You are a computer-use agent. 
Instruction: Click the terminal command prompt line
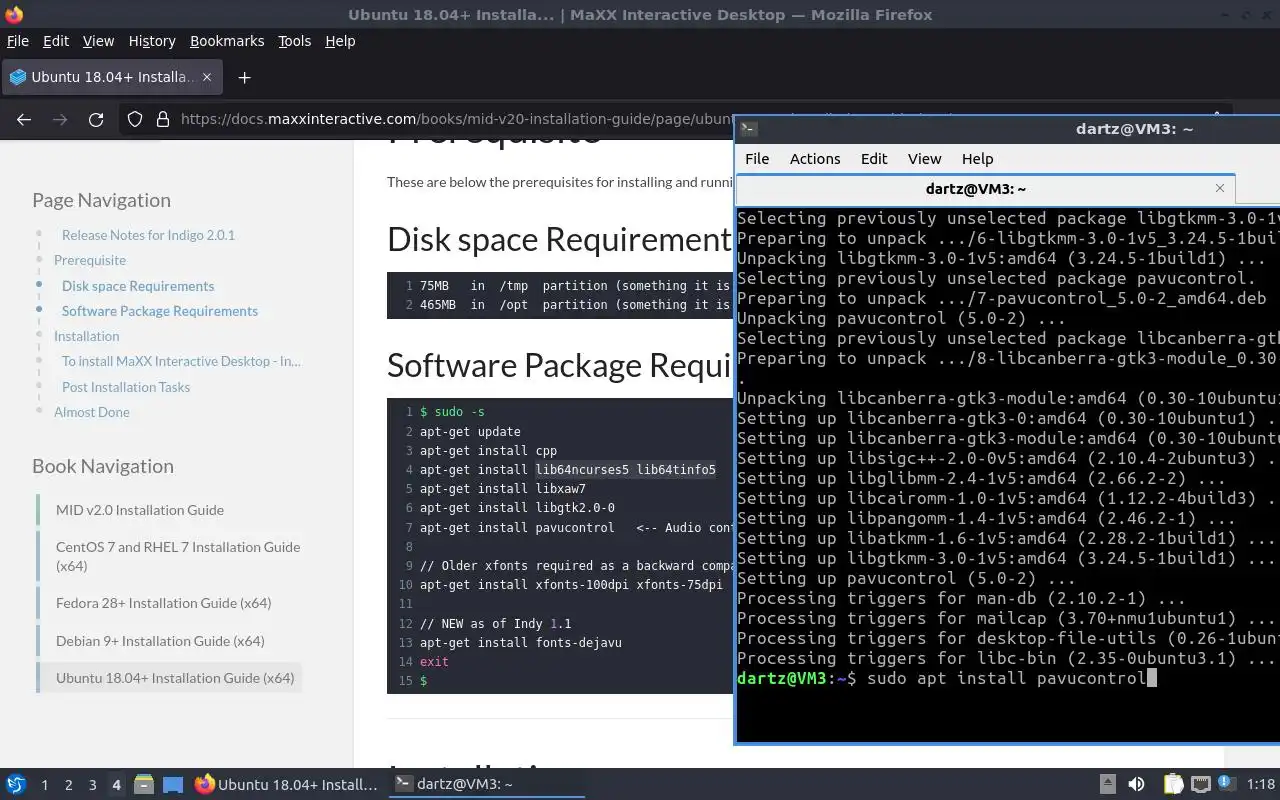pyautogui.click(x=947, y=678)
